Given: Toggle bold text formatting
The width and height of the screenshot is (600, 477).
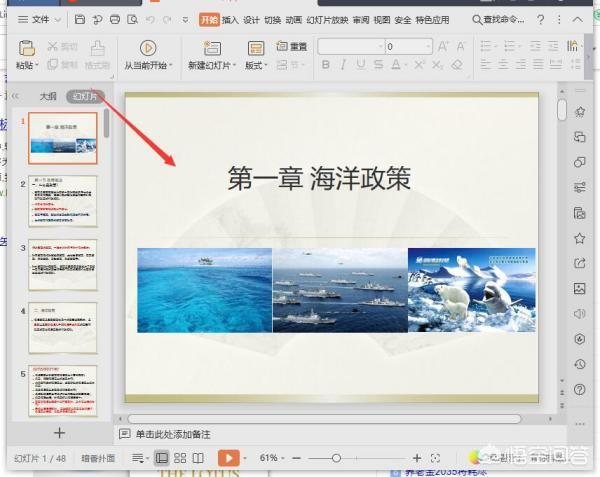Looking at the screenshot, I should coord(326,65).
